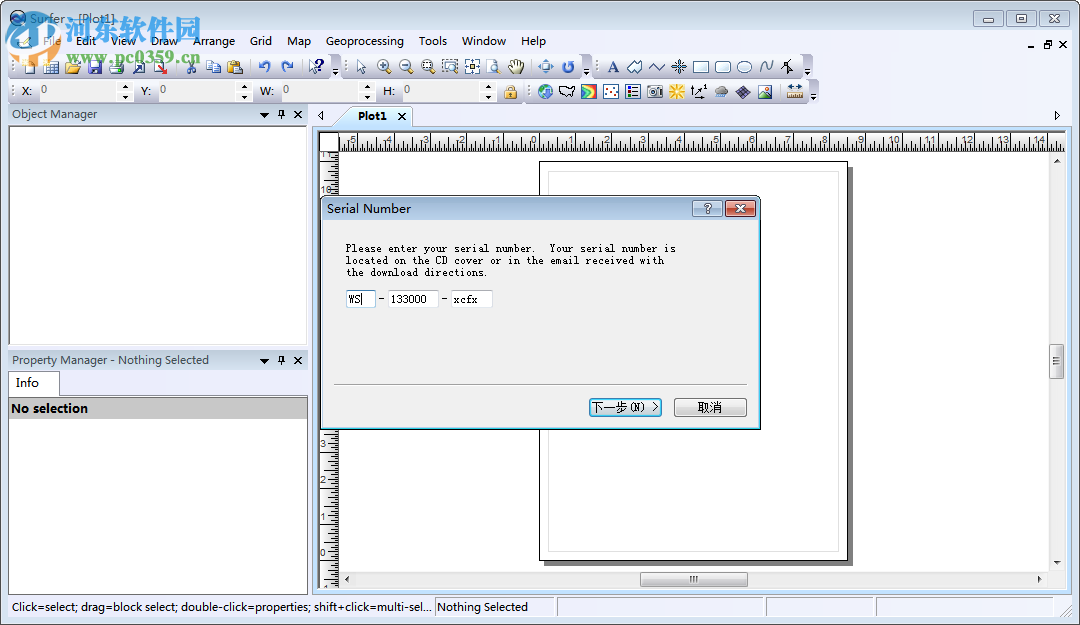This screenshot has width=1080, height=625.
Task: Click the 下一步(N) next button
Action: 625,407
